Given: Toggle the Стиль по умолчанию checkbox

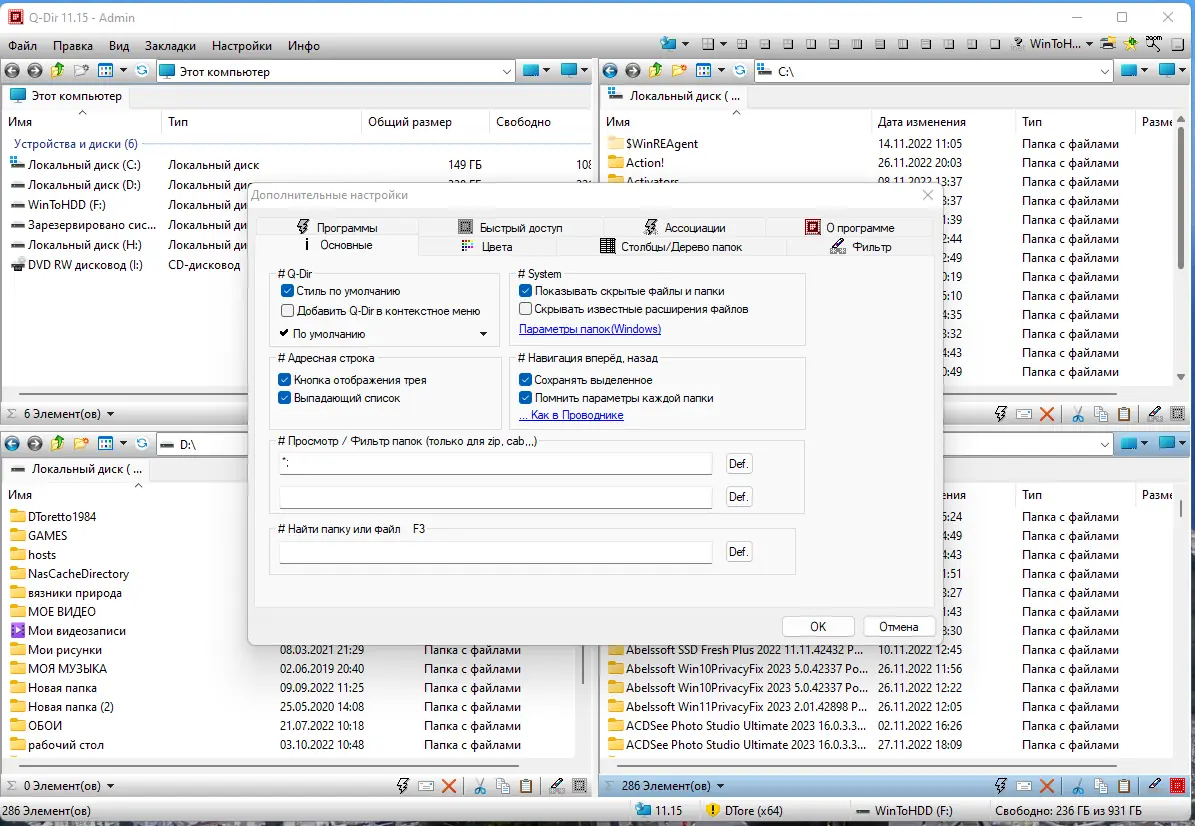Looking at the screenshot, I should pos(287,290).
